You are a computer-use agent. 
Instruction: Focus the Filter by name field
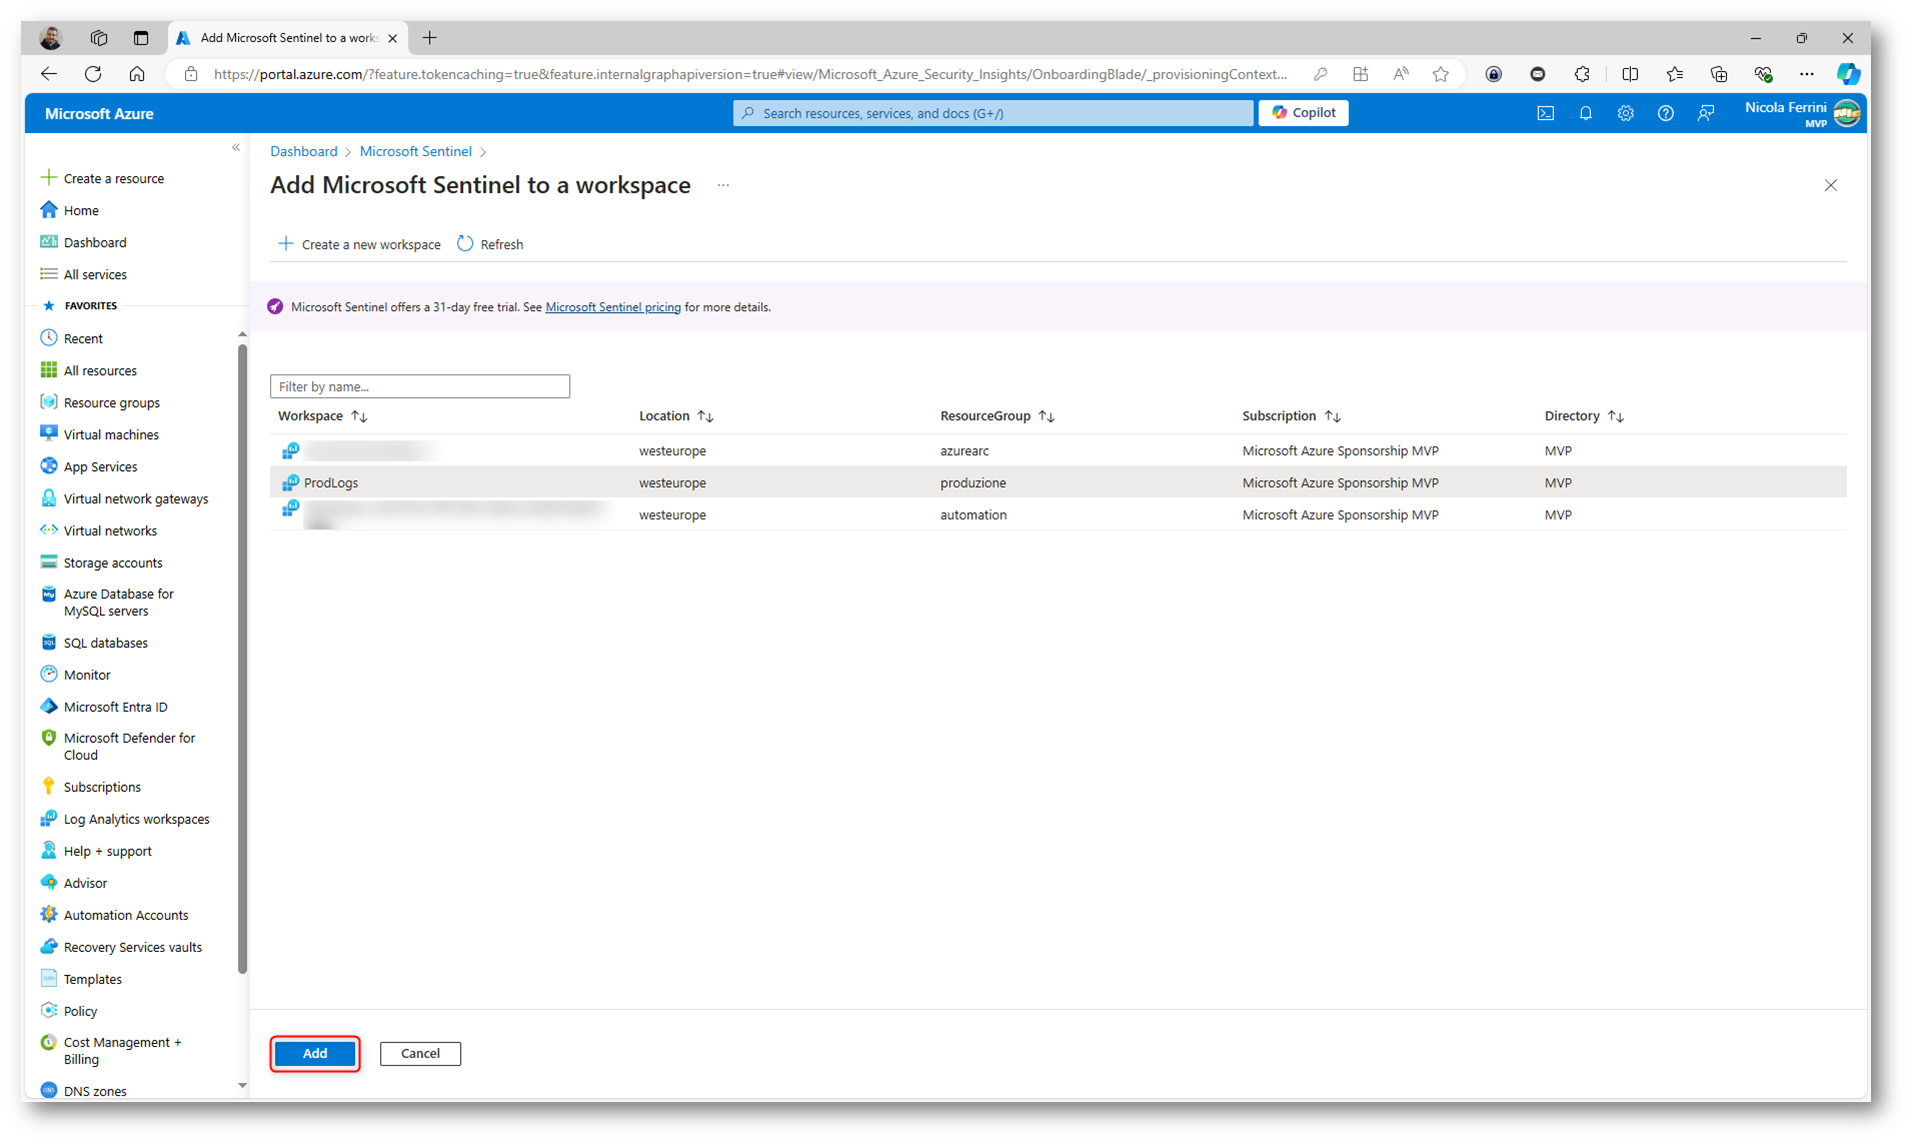(x=419, y=386)
